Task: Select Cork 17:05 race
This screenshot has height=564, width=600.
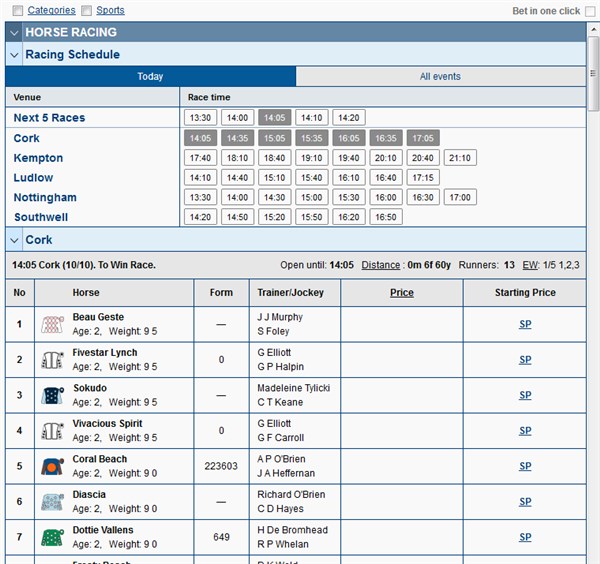Action: (423, 138)
